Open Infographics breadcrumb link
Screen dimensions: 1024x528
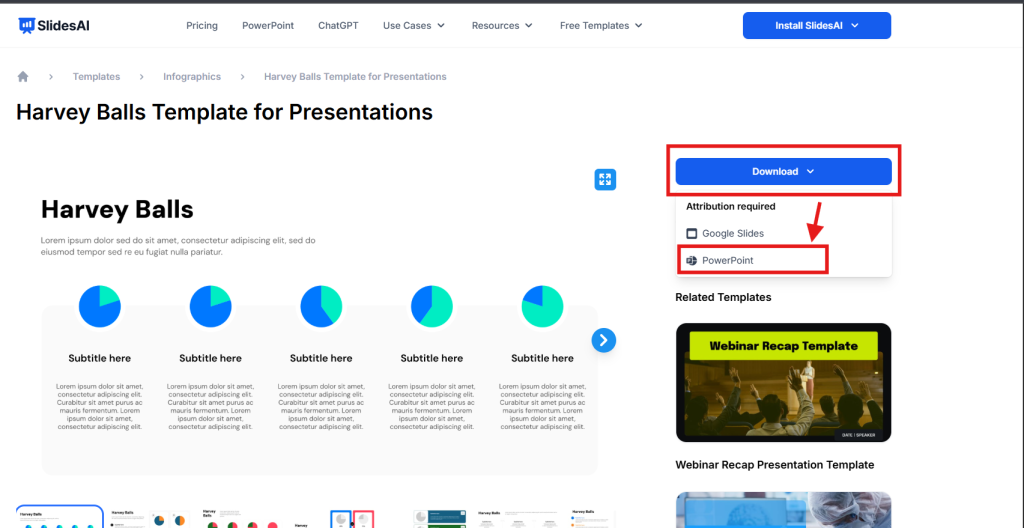192,76
